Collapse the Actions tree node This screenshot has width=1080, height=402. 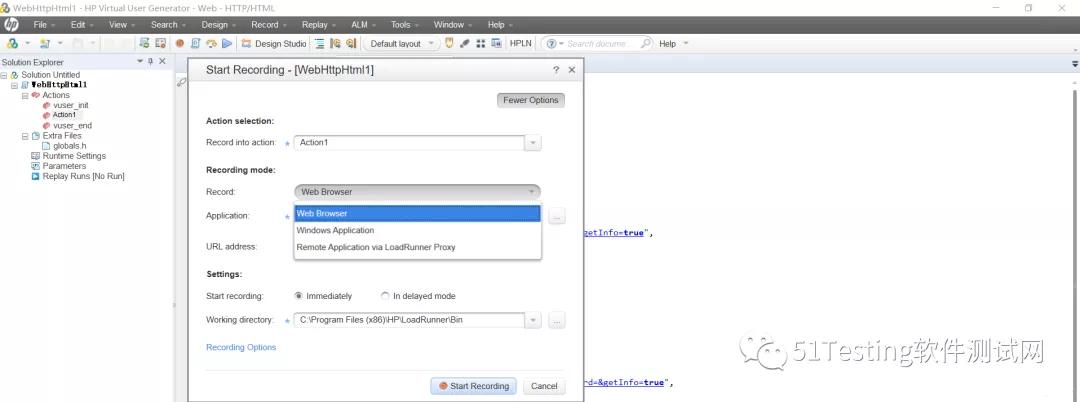click(25, 95)
